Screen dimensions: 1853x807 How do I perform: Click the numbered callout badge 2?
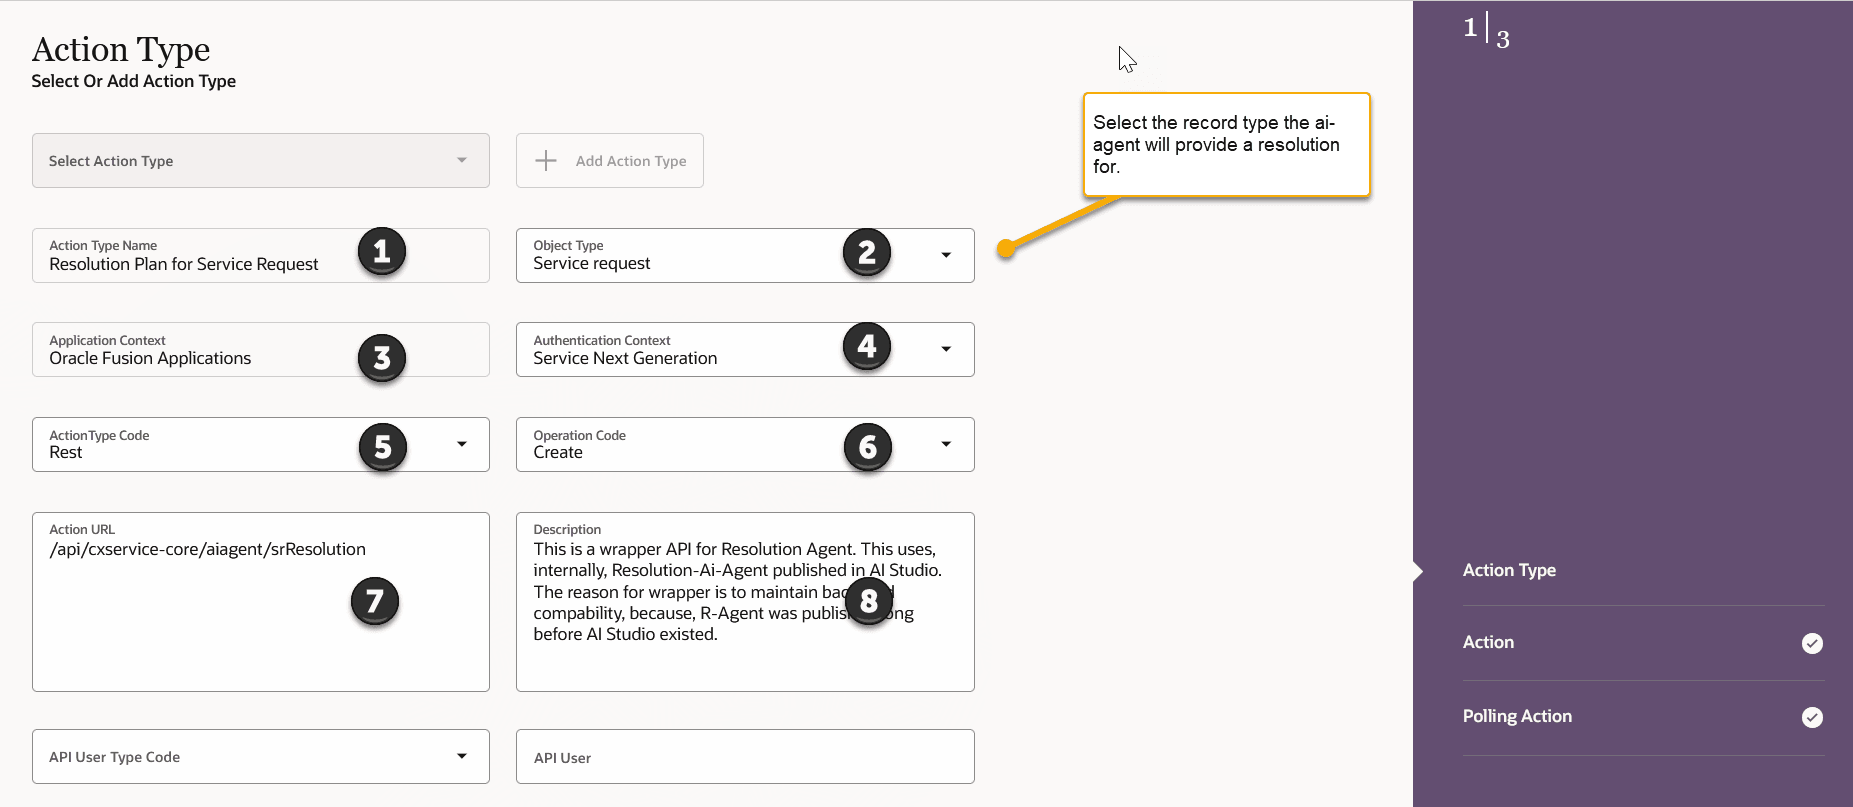coord(867,252)
